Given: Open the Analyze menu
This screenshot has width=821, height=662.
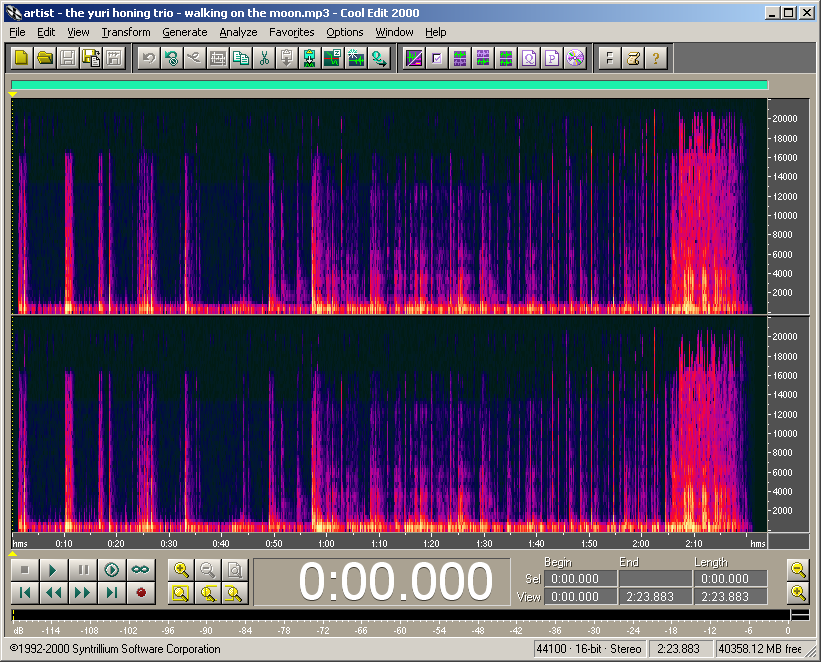Looking at the screenshot, I should pyautogui.click(x=238, y=32).
